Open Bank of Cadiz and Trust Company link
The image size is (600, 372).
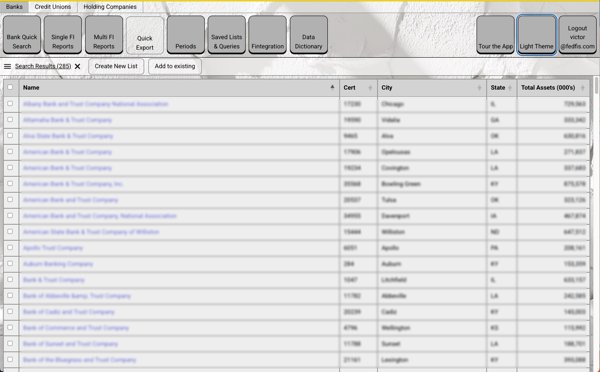click(x=69, y=312)
